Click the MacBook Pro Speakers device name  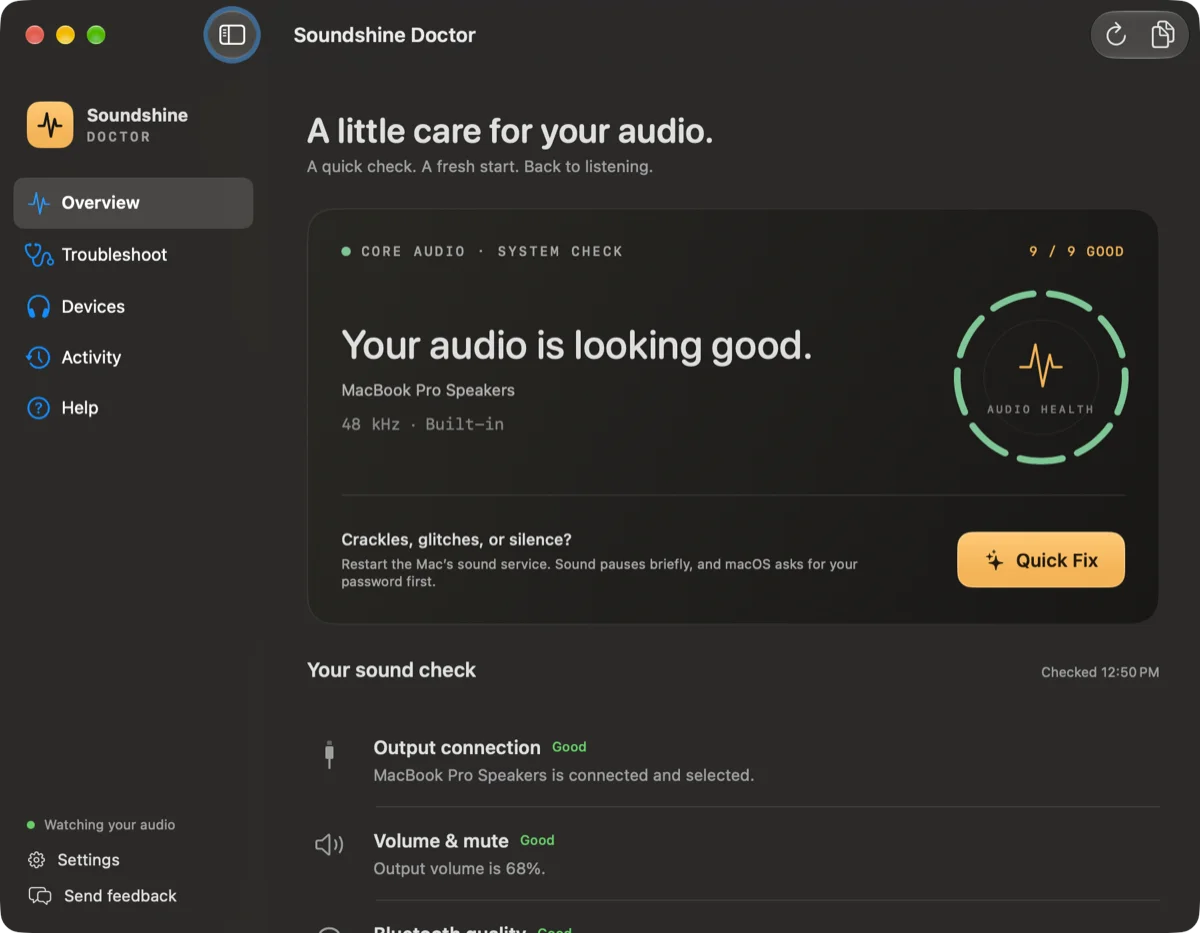428,390
